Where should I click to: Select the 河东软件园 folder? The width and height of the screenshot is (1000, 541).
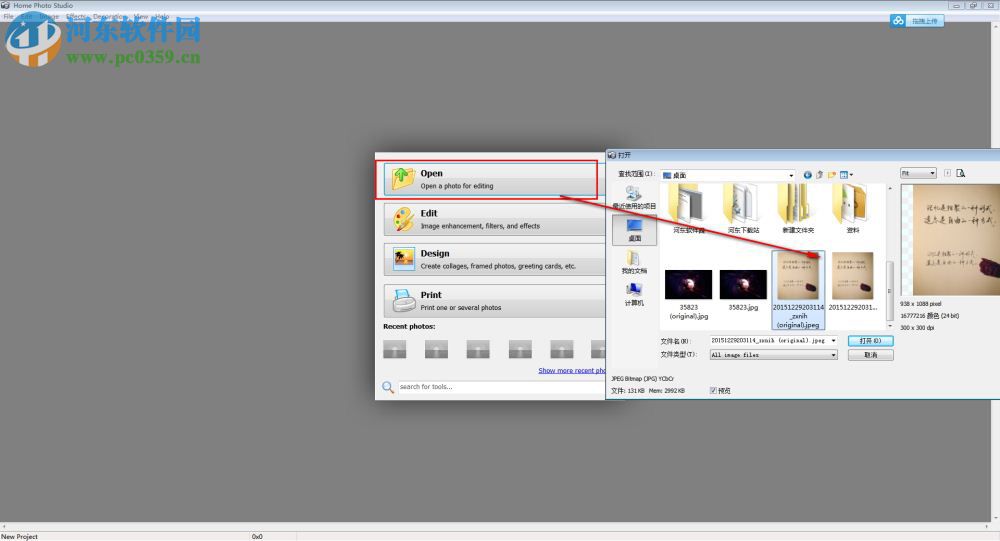(x=689, y=209)
